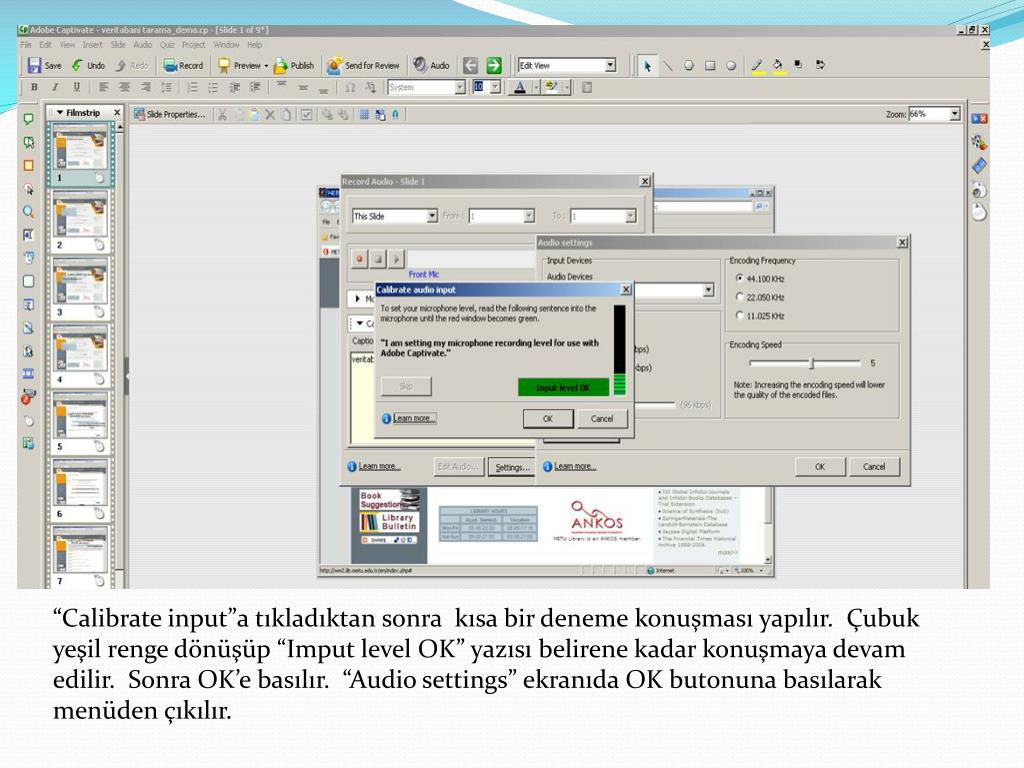1024x768 pixels.
Task: Select slide 3 thumbnail in Filmstrip
Action: pos(80,284)
